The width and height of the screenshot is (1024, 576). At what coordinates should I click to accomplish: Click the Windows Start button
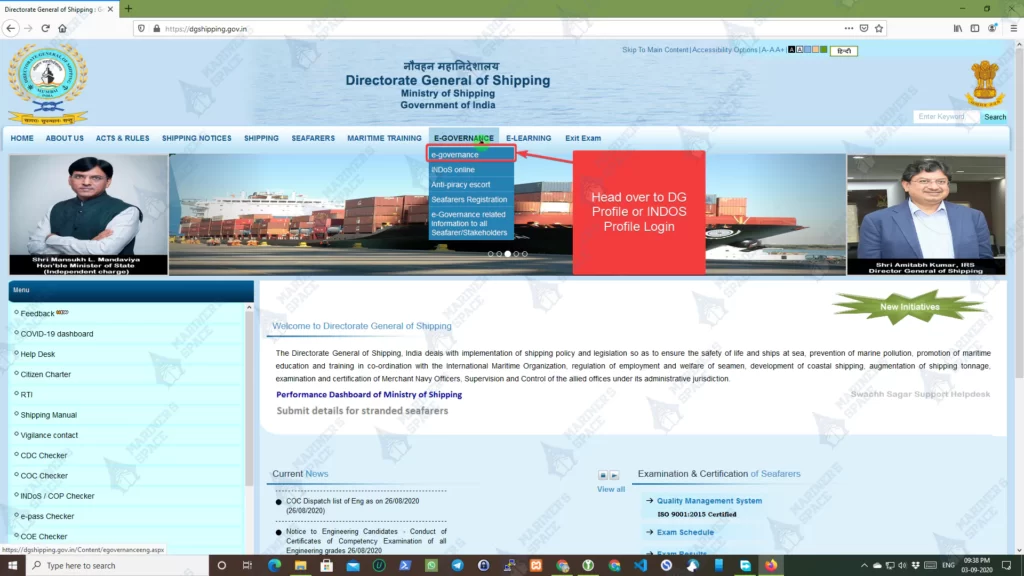click(x=12, y=565)
